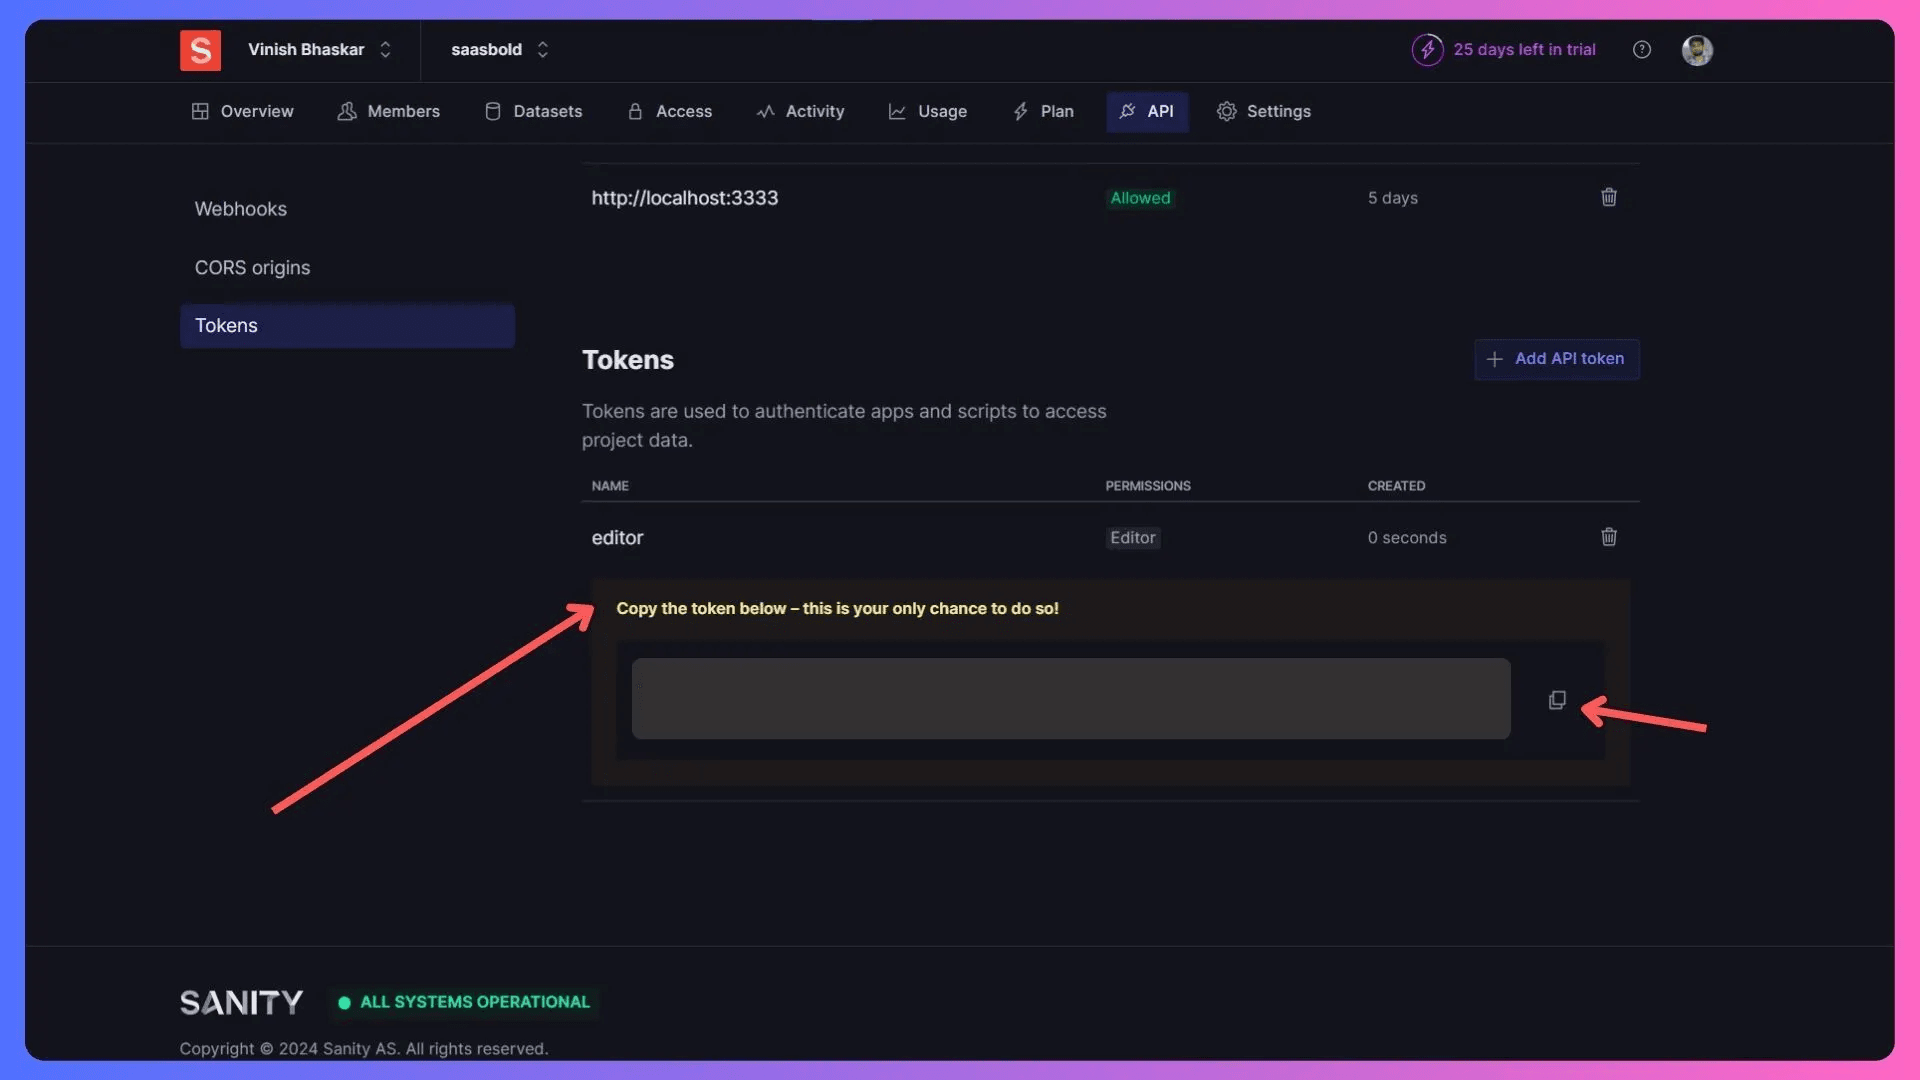Select the CORS origins sidebar item
The image size is (1920, 1080).
tap(252, 268)
